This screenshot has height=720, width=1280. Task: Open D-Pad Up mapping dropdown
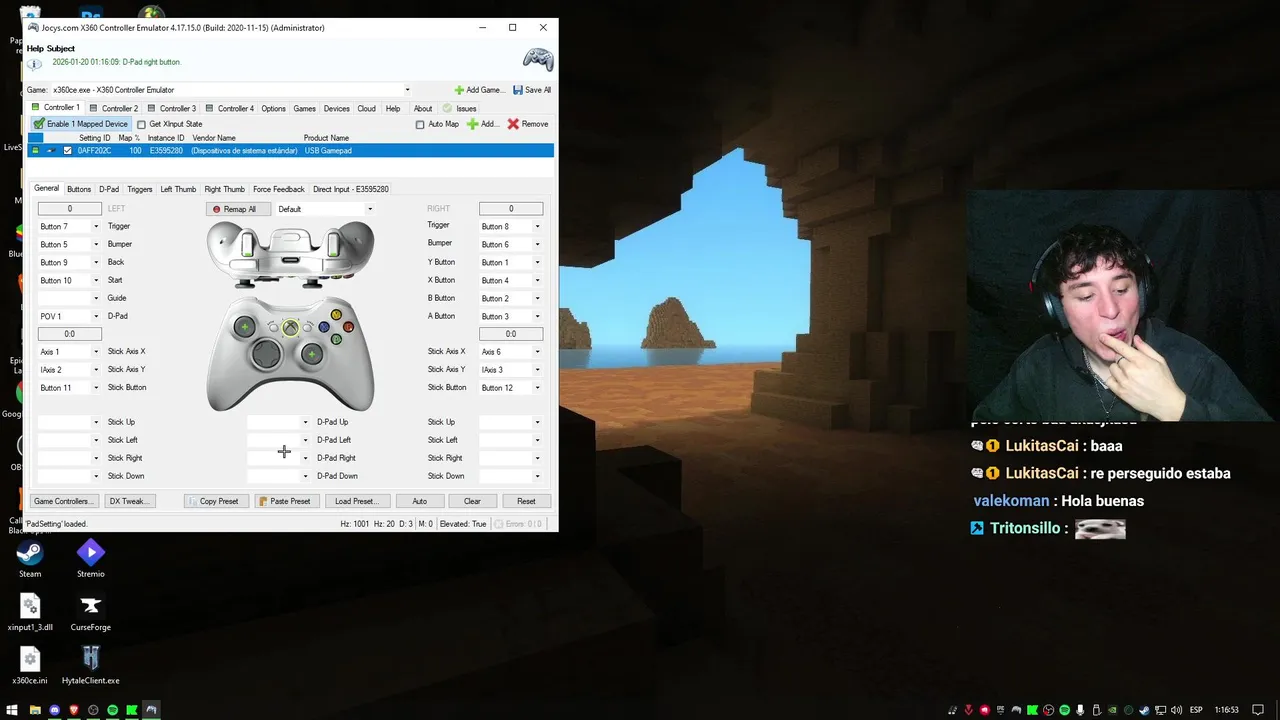tap(279, 422)
